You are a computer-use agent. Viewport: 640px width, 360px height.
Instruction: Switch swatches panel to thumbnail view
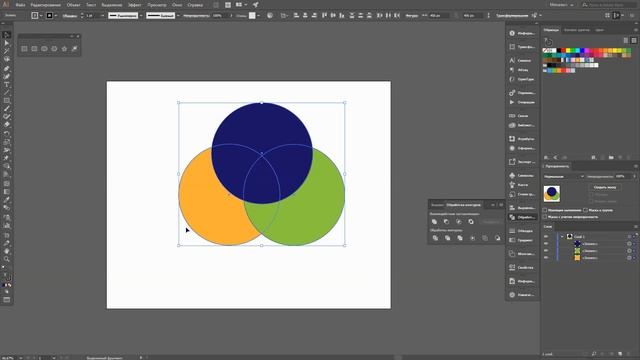[x=634, y=40]
